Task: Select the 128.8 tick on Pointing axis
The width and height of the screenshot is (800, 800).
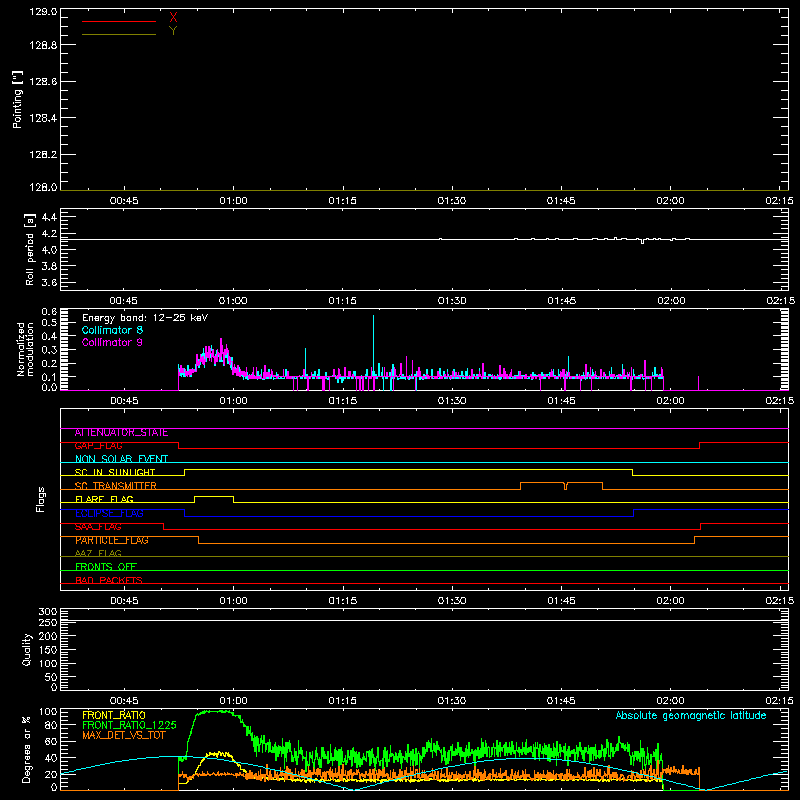Action: [x=43, y=45]
